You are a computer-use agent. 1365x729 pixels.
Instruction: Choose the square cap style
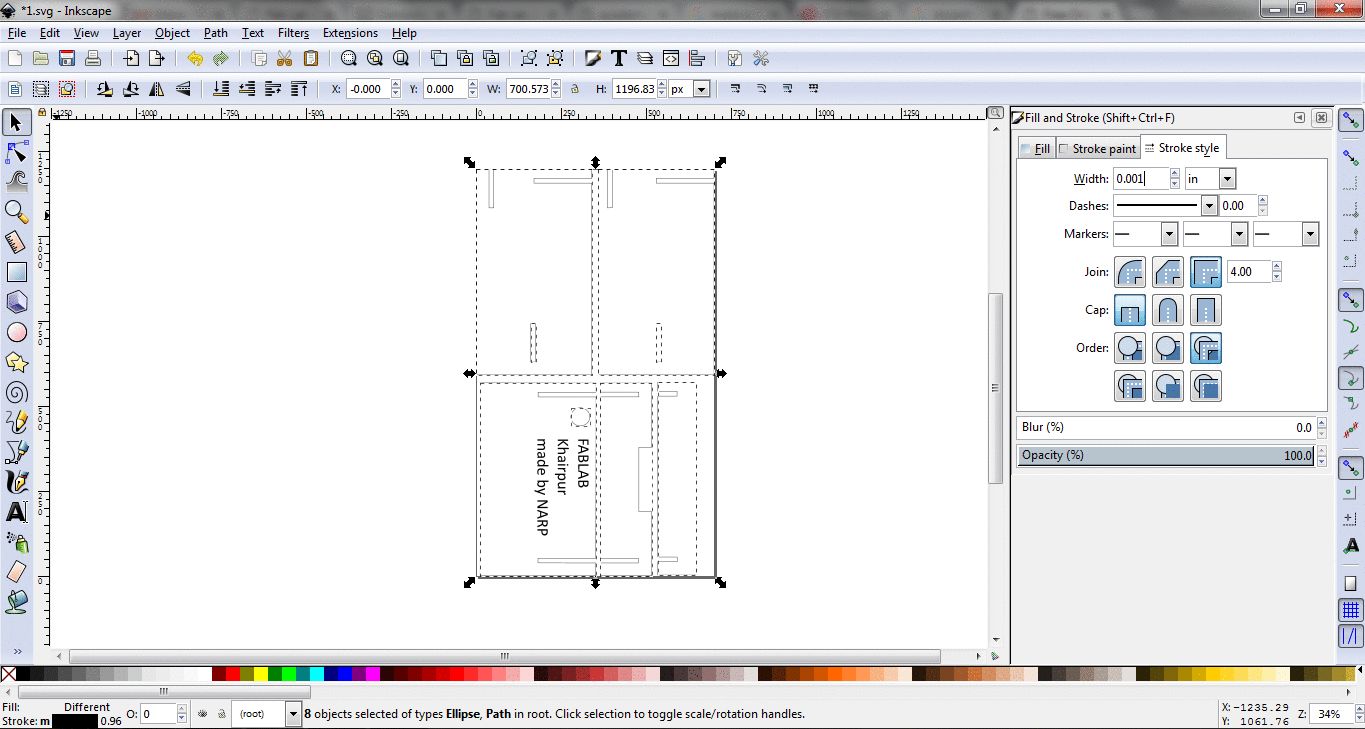tap(1206, 310)
